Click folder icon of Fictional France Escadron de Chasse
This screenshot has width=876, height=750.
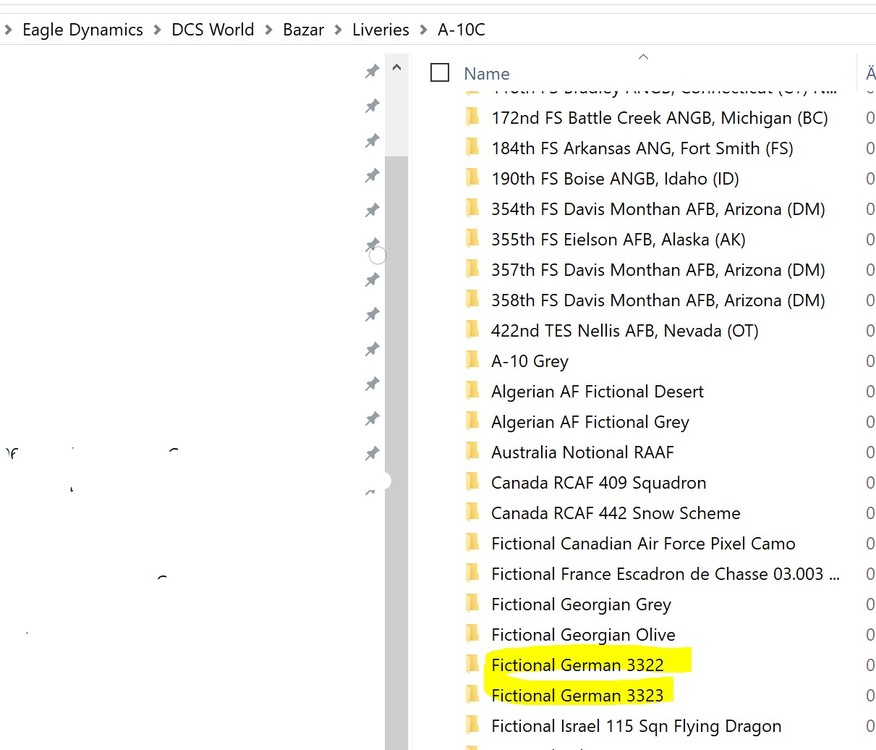pyautogui.click(x=472, y=573)
